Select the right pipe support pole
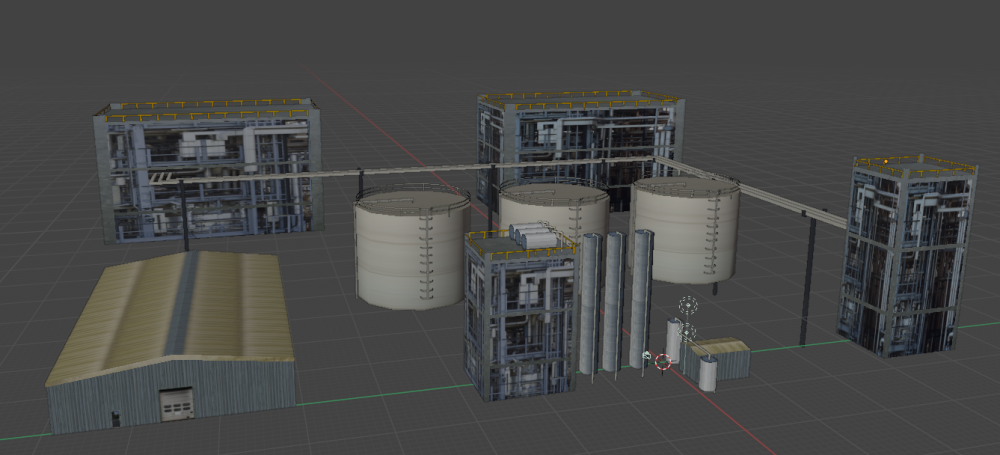 coord(807,285)
